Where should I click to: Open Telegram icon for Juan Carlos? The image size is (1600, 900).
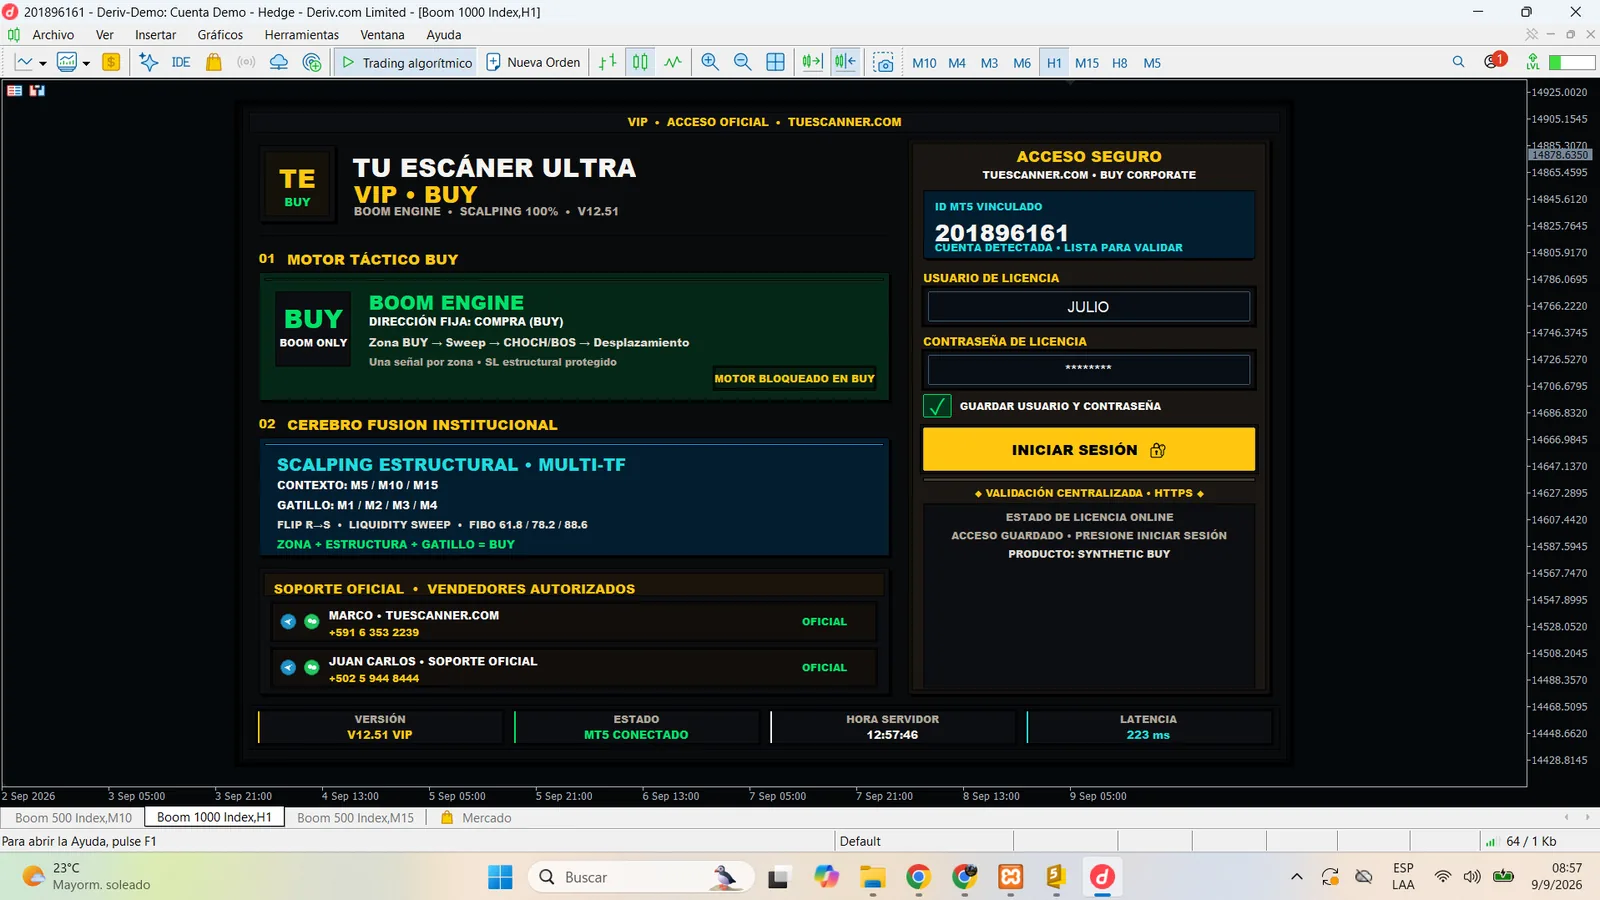coord(288,667)
